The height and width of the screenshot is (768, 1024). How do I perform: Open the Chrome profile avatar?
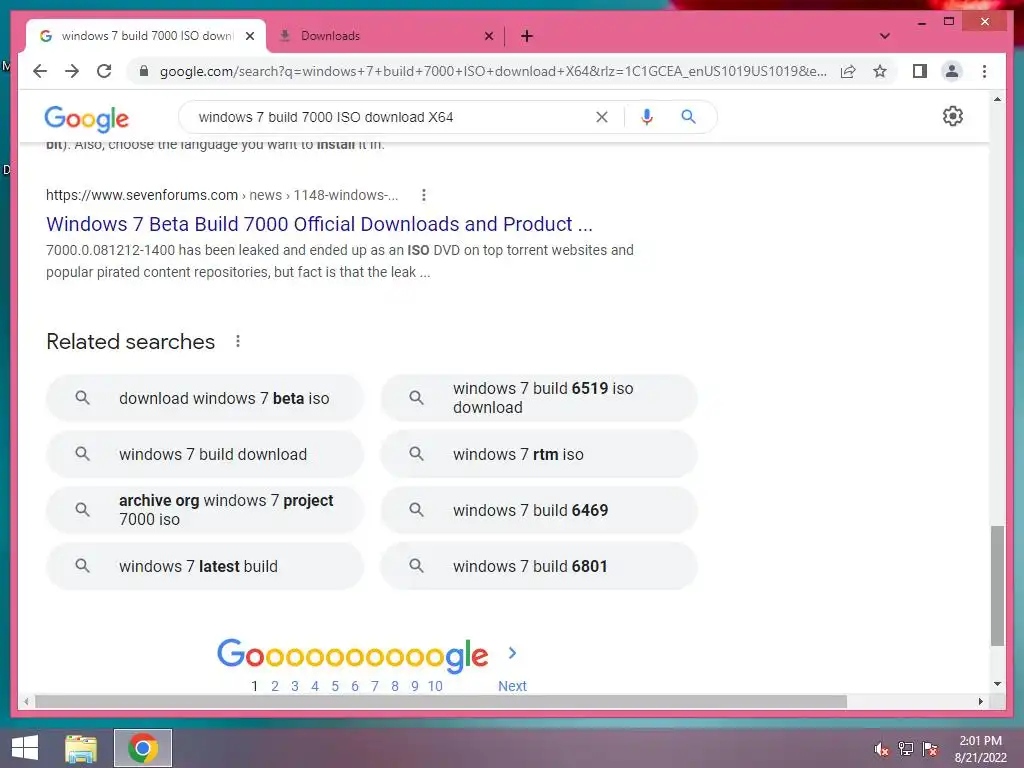(952, 71)
